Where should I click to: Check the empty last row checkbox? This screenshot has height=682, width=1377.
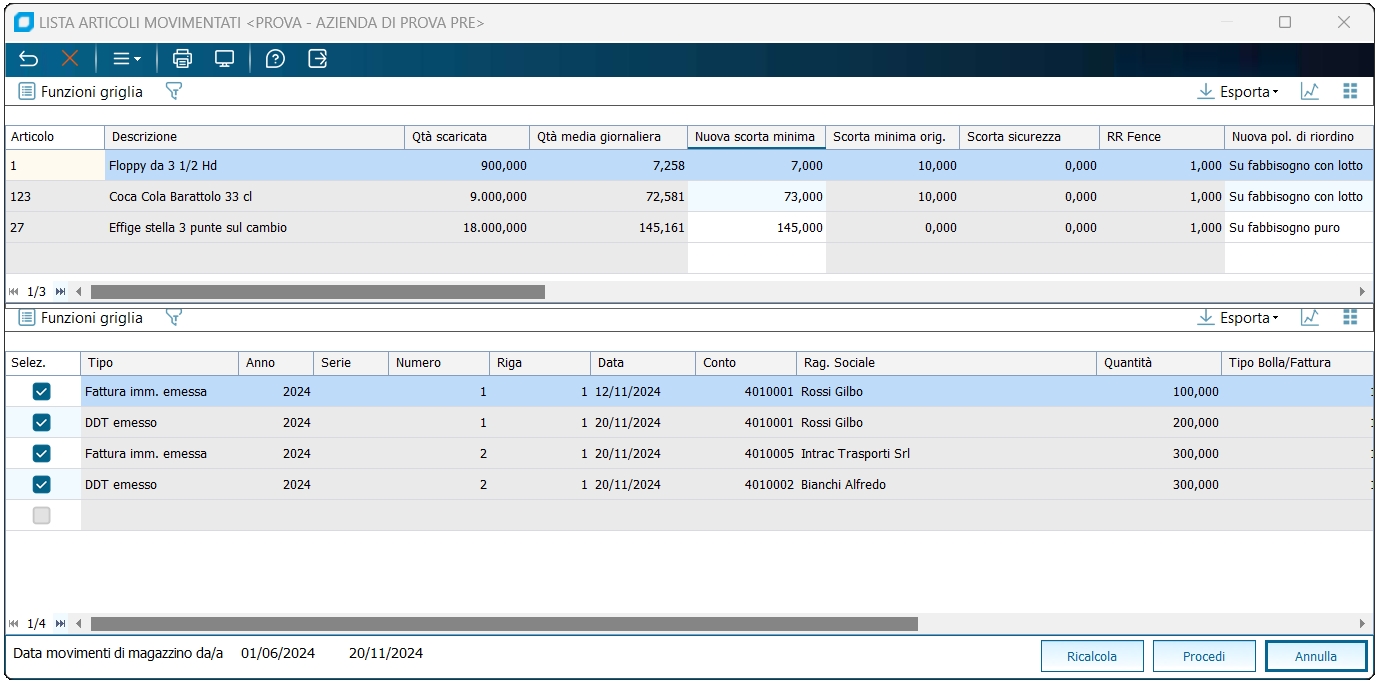pyautogui.click(x=42, y=516)
